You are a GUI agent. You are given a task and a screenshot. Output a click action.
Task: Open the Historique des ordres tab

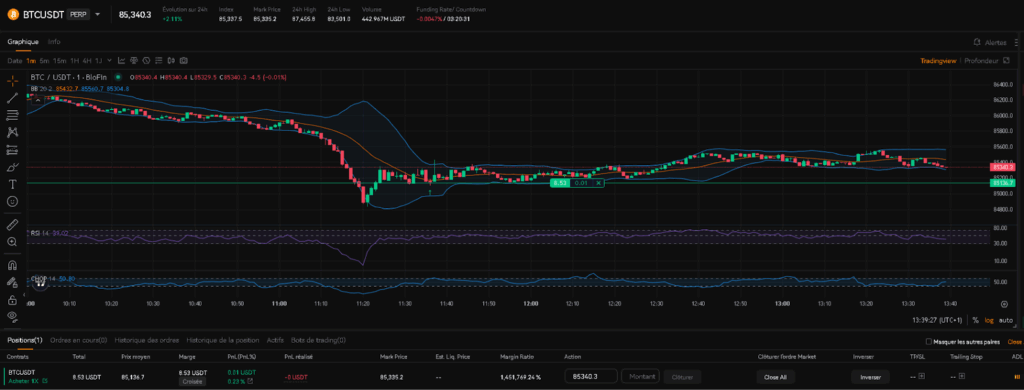pos(147,340)
